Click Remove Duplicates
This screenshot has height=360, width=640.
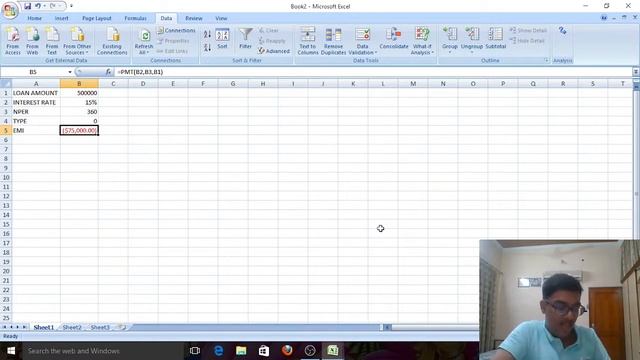coord(333,41)
